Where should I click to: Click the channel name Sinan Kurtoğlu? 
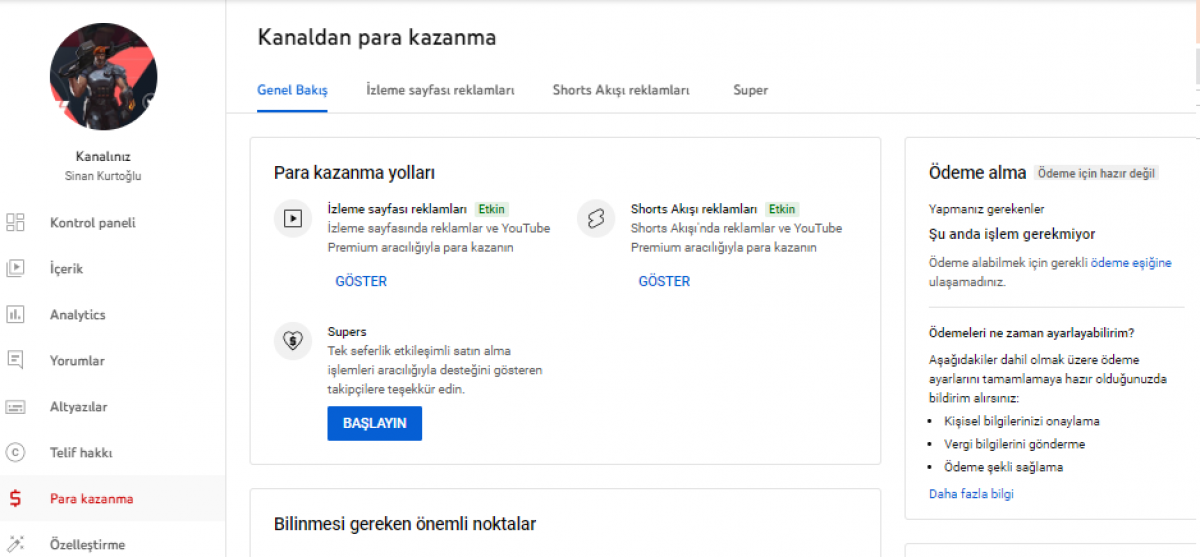coord(103,176)
